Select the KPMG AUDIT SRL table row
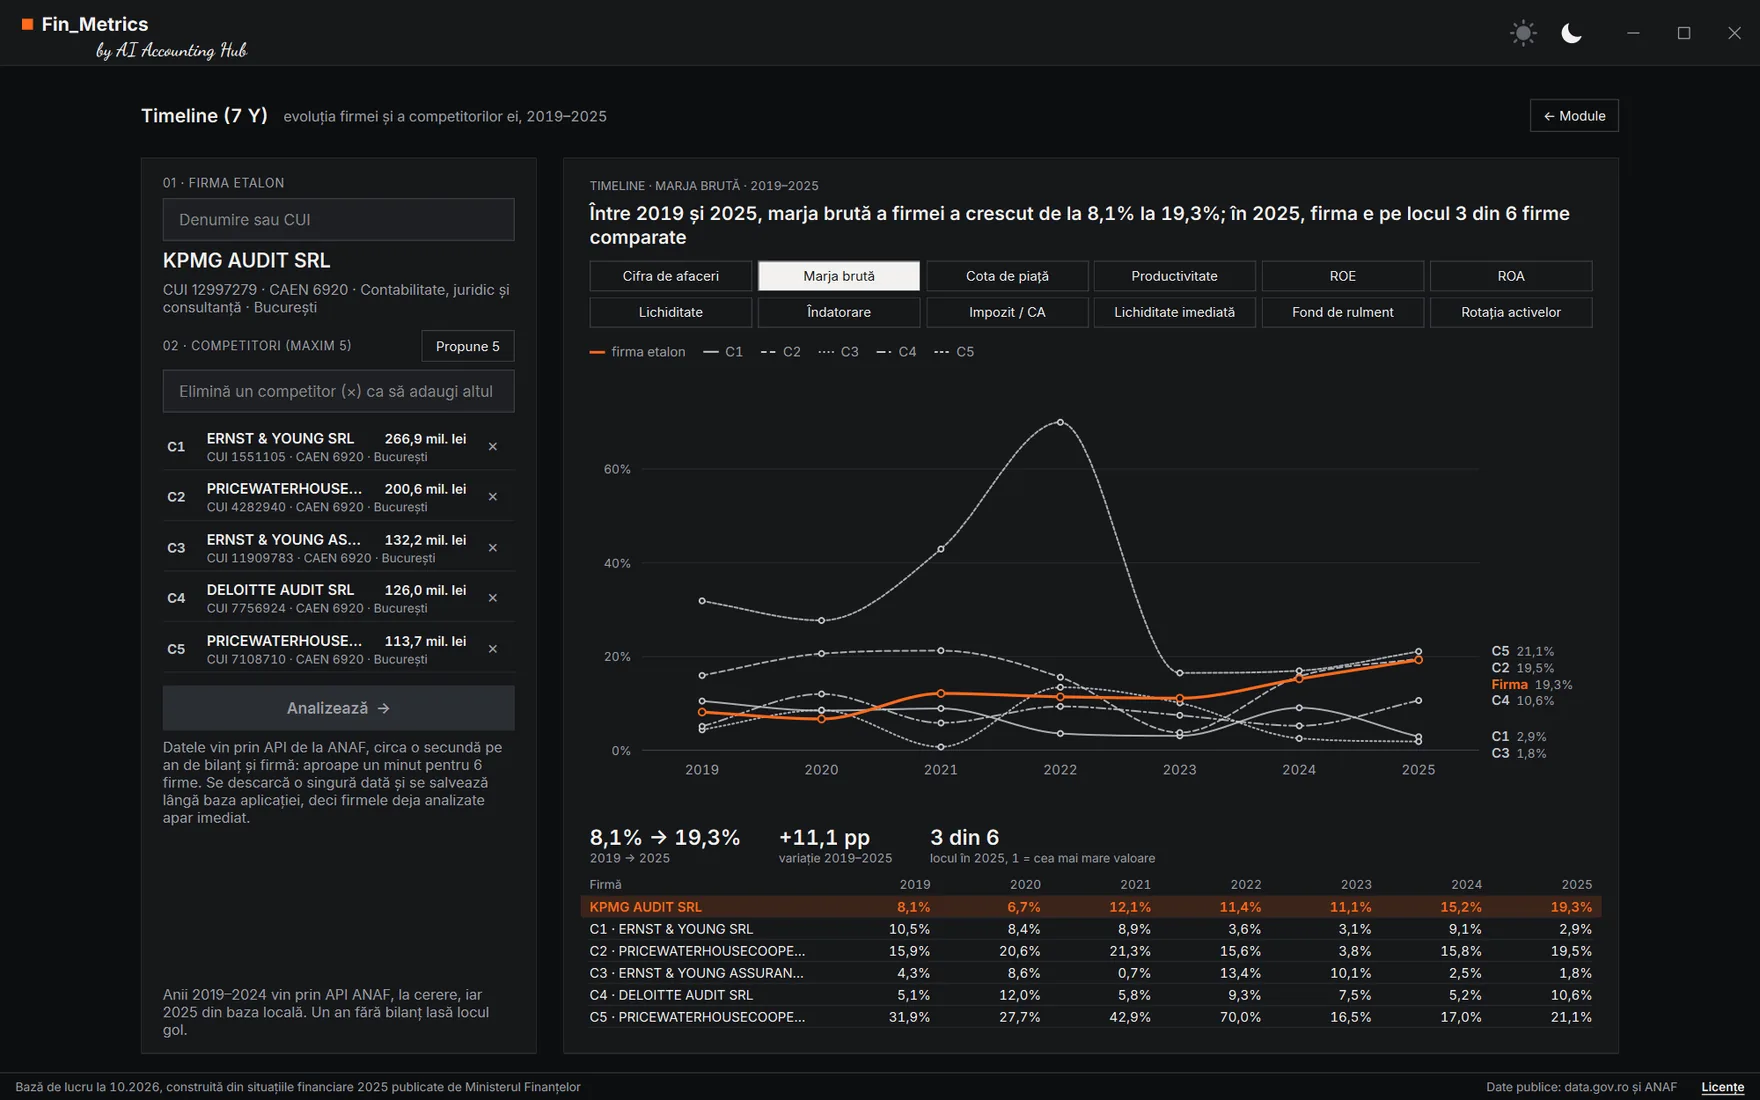 click(x=1091, y=907)
